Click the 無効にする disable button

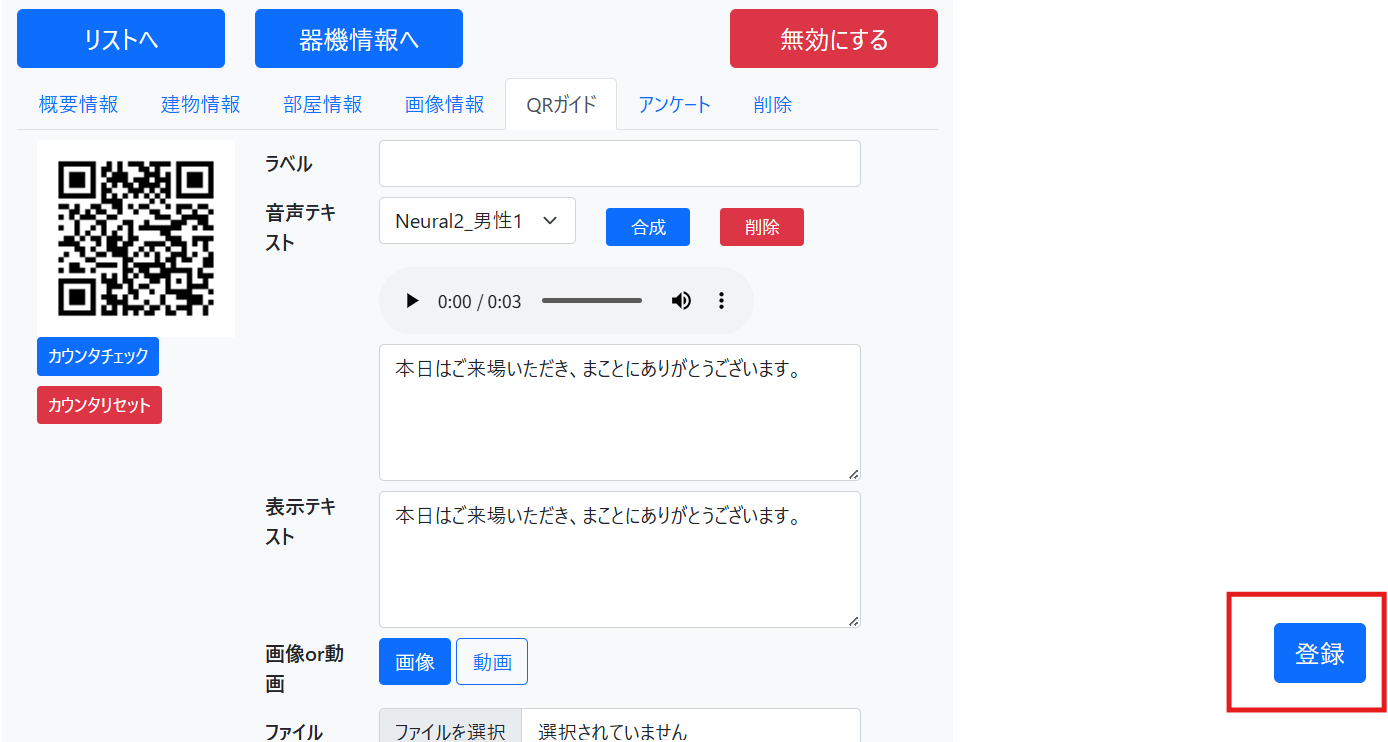833,38
